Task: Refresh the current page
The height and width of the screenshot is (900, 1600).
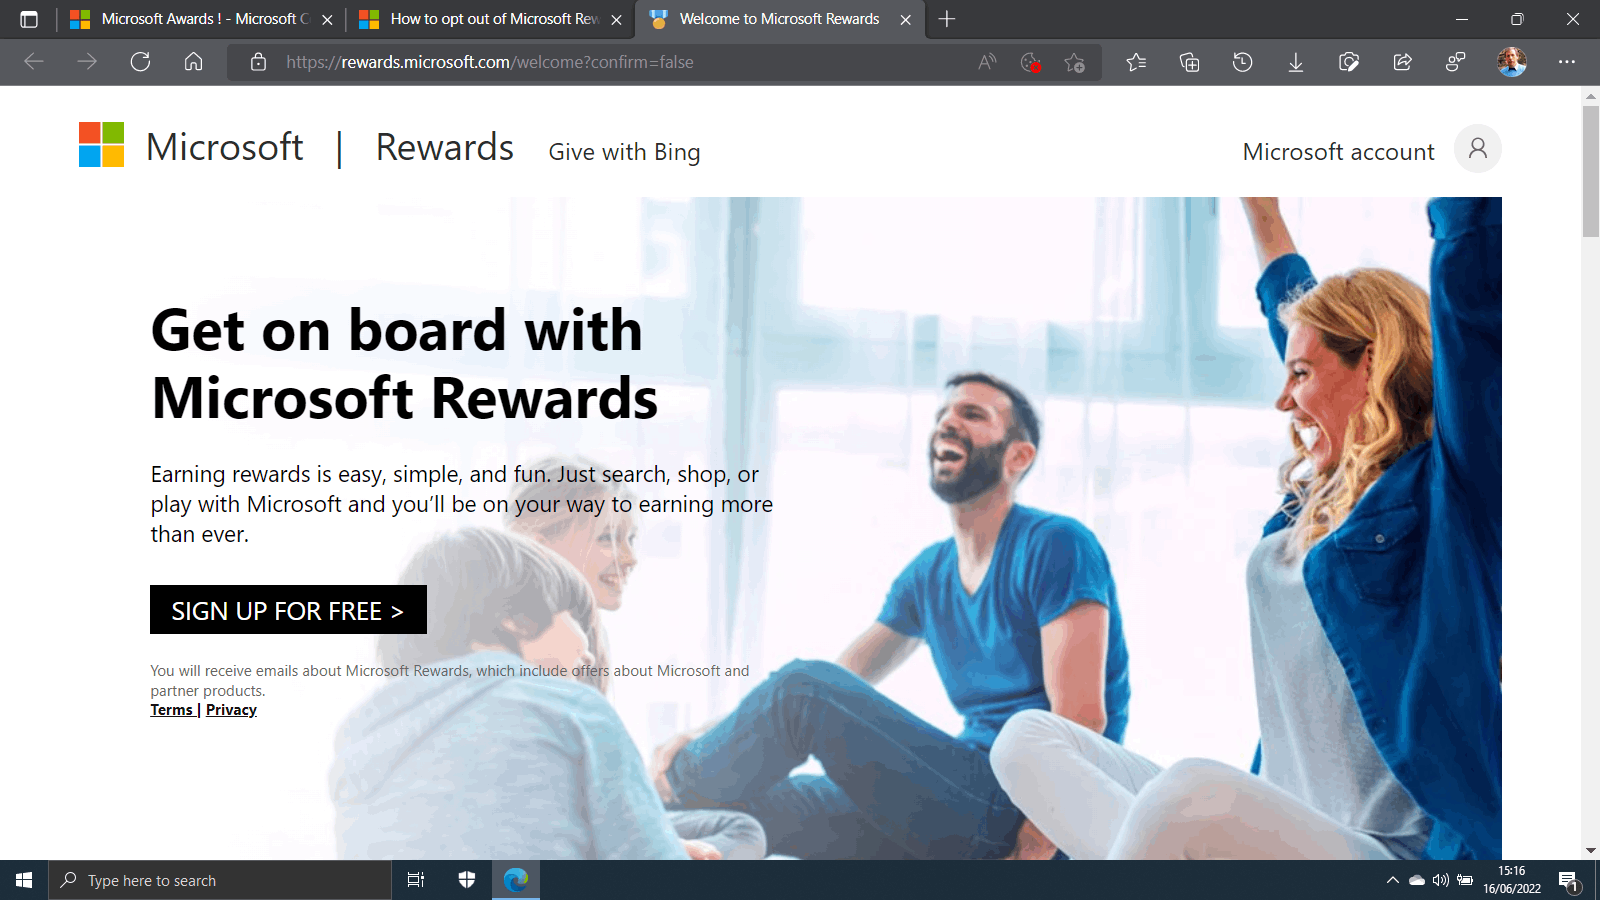Action: [140, 62]
